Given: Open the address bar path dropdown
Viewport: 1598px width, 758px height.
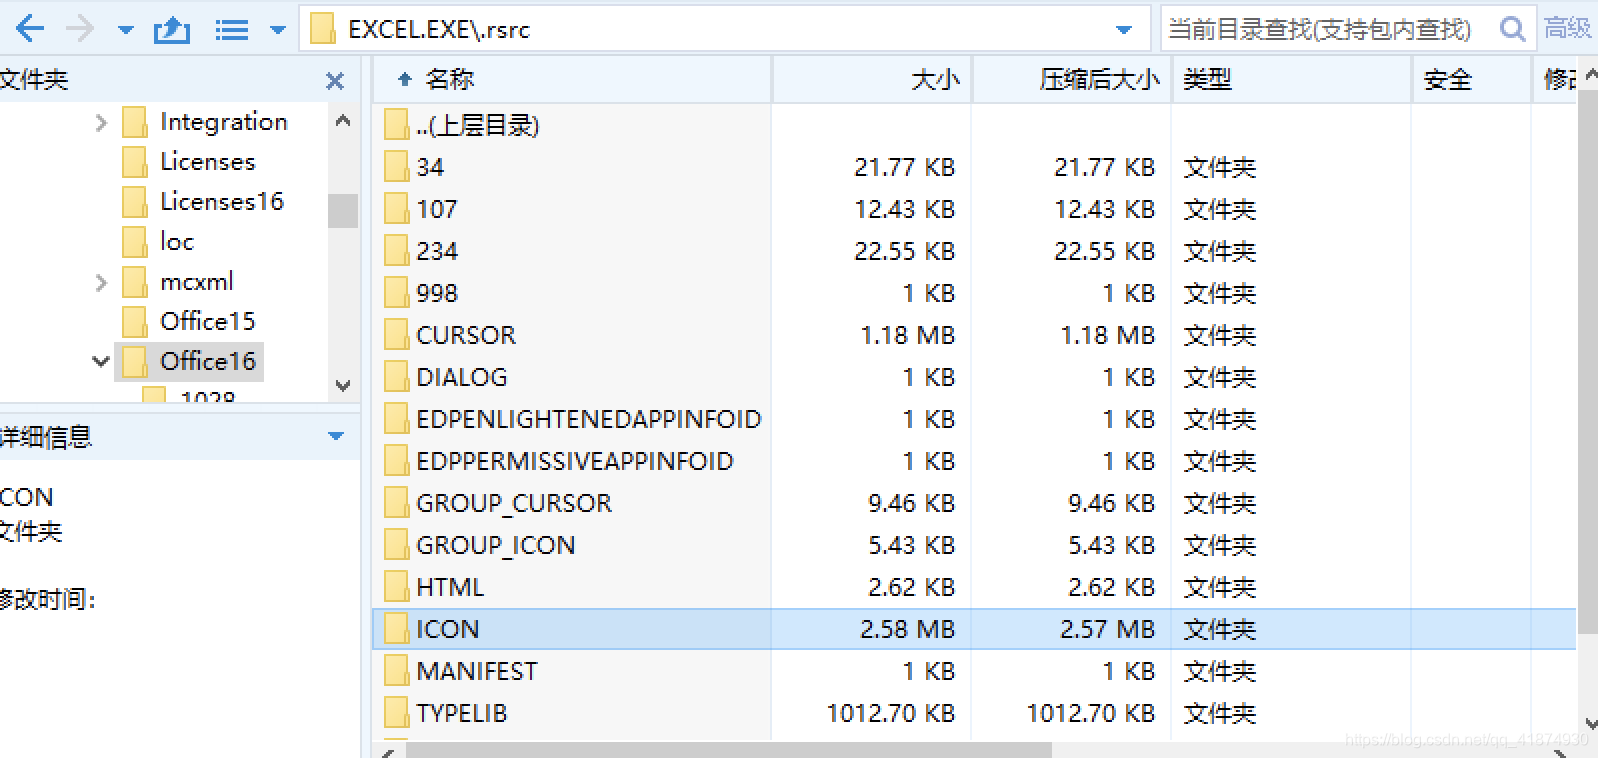Looking at the screenshot, I should 1124,30.
